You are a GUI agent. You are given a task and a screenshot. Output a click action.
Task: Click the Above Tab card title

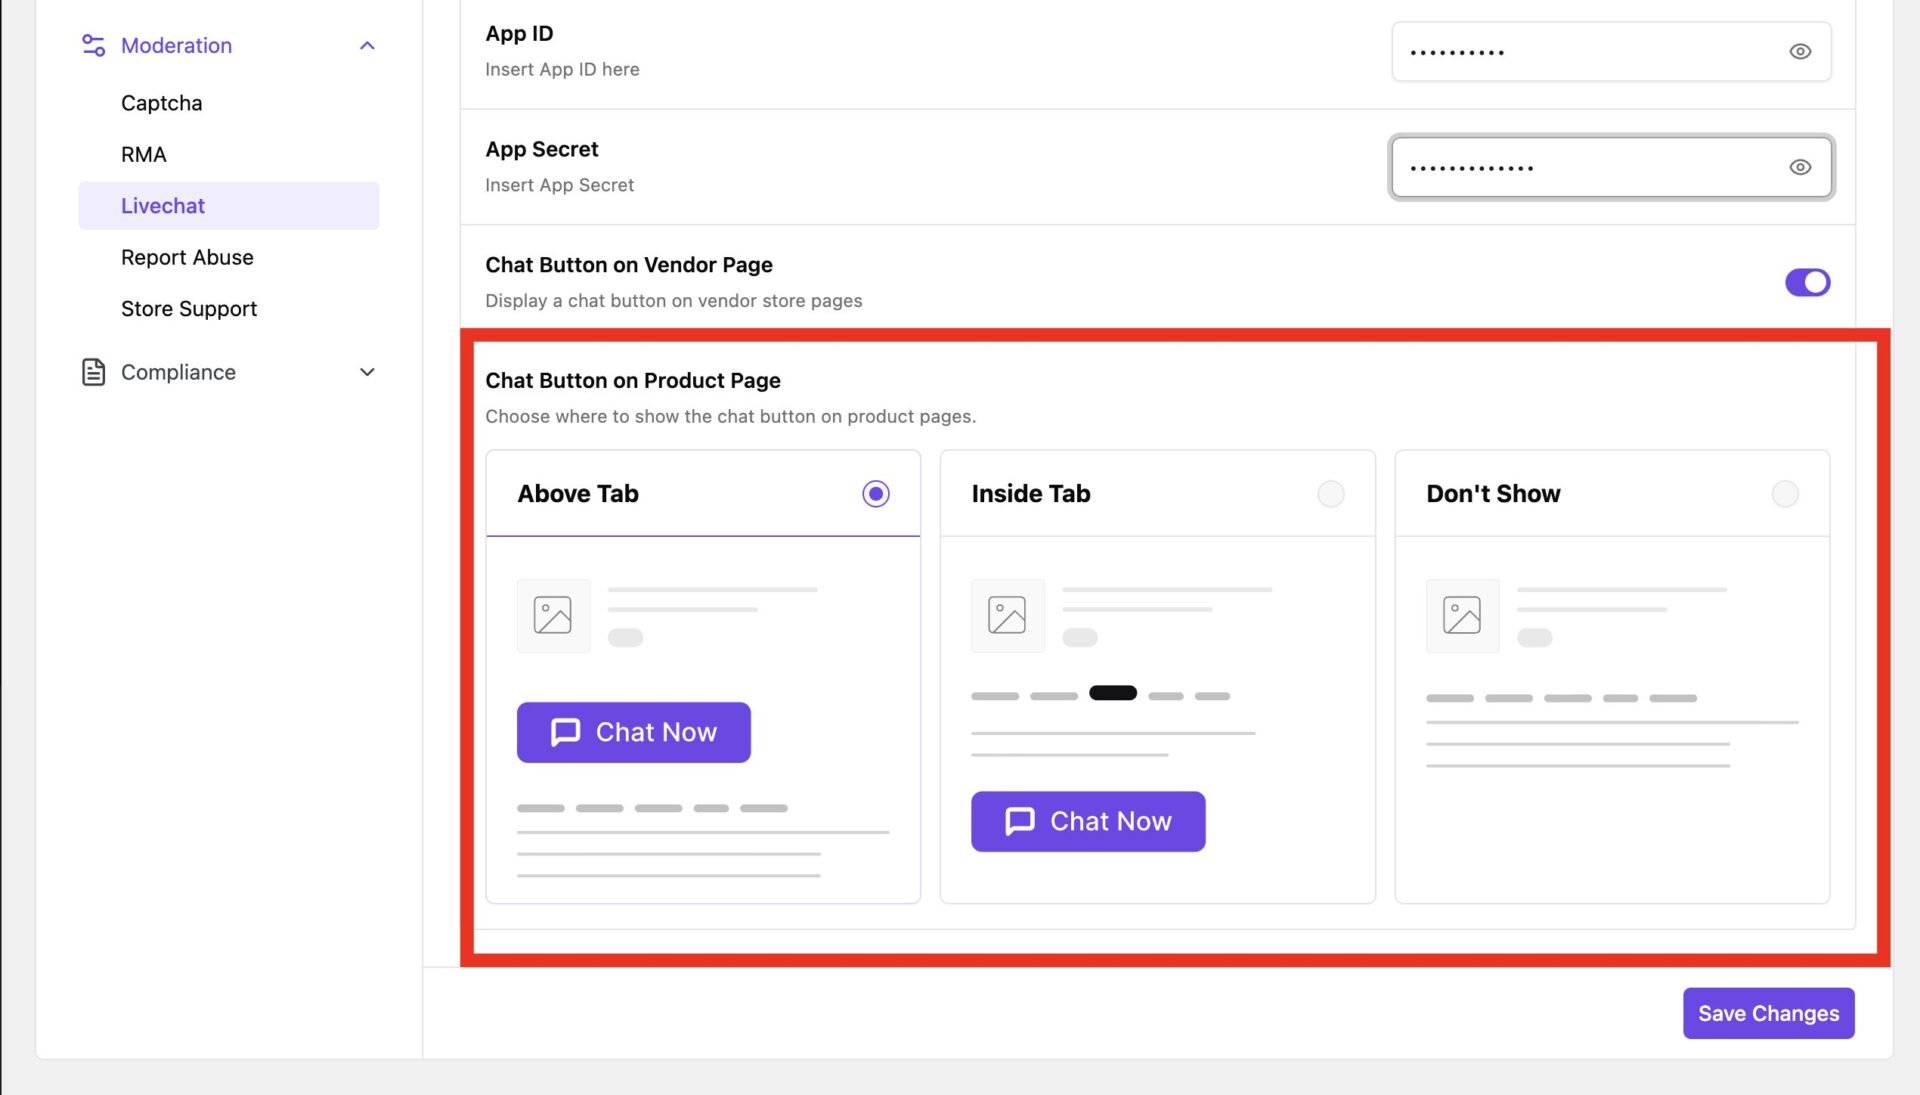(x=578, y=494)
